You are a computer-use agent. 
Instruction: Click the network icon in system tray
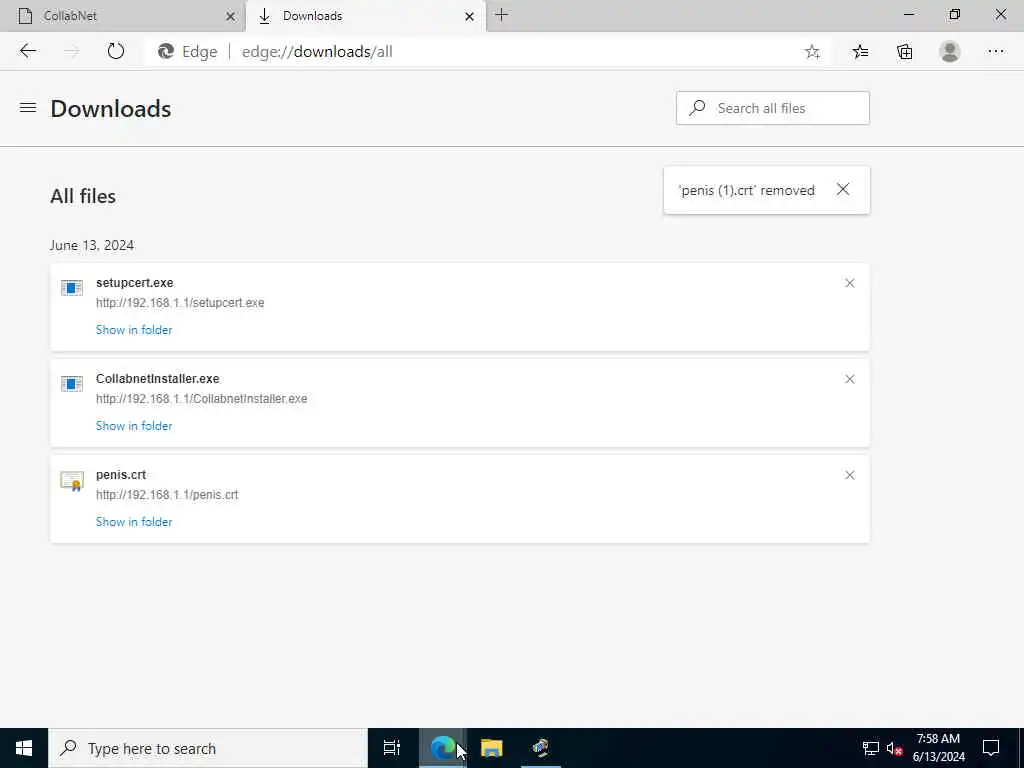click(871, 748)
